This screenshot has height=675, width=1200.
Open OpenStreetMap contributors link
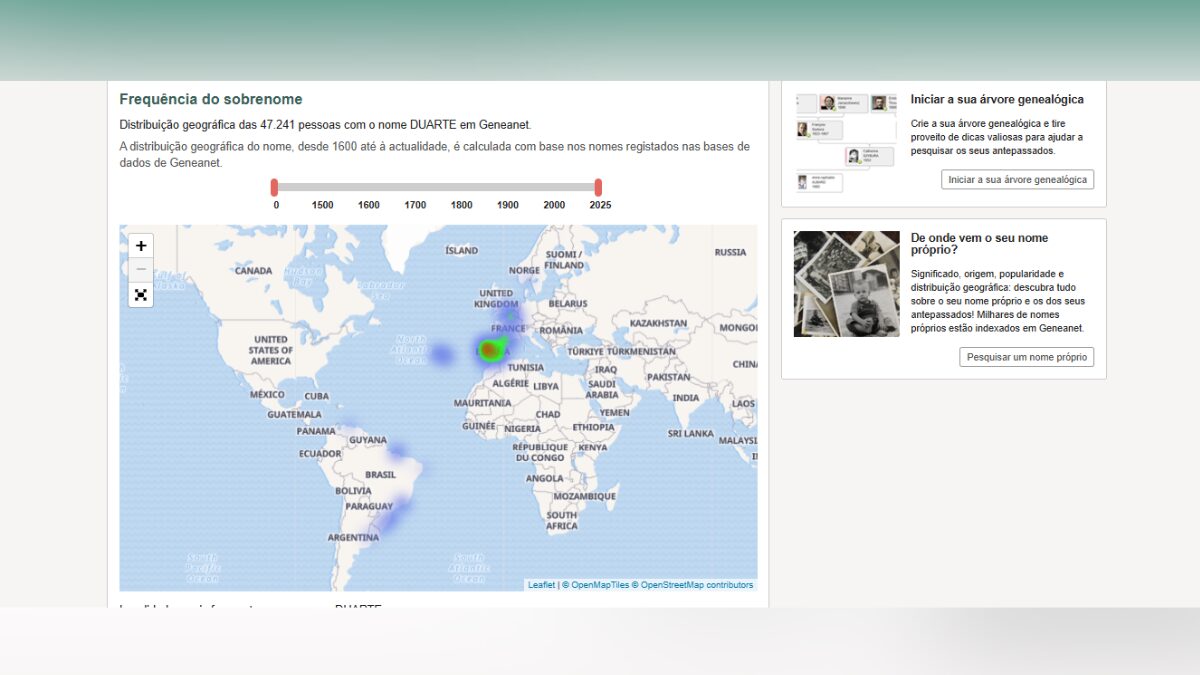[697, 585]
